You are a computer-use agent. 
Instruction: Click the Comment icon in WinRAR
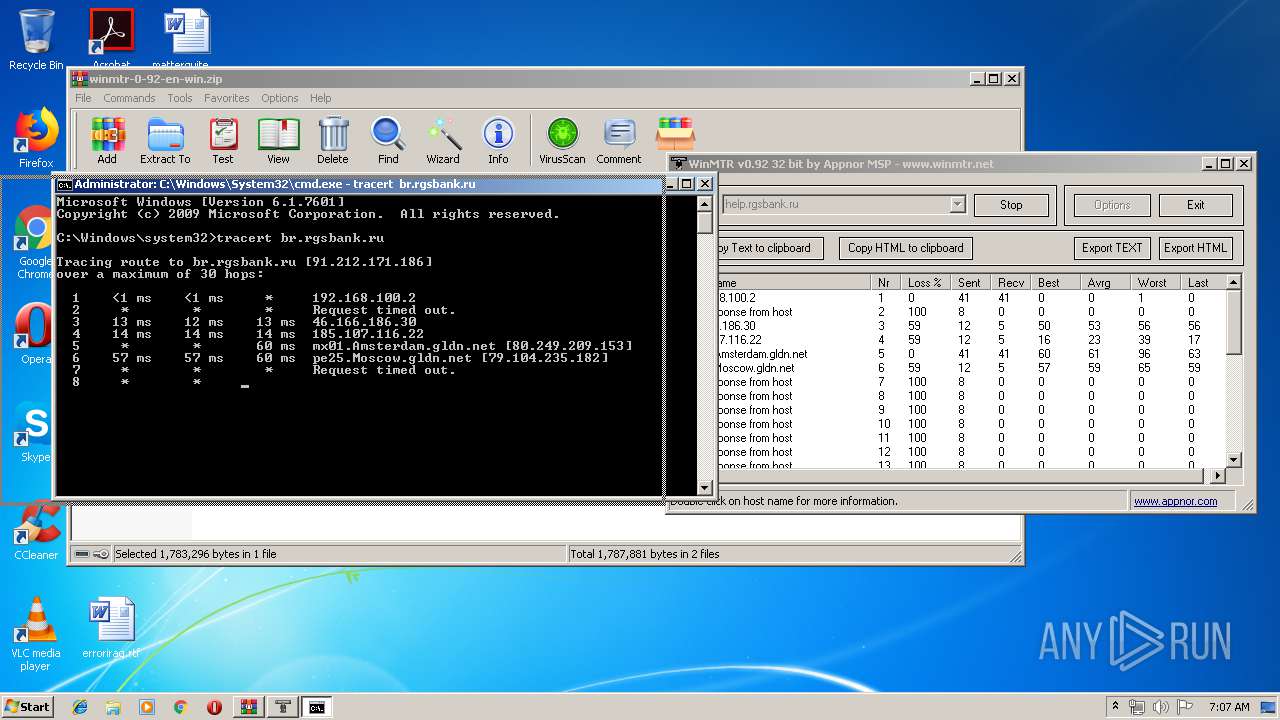click(619, 141)
